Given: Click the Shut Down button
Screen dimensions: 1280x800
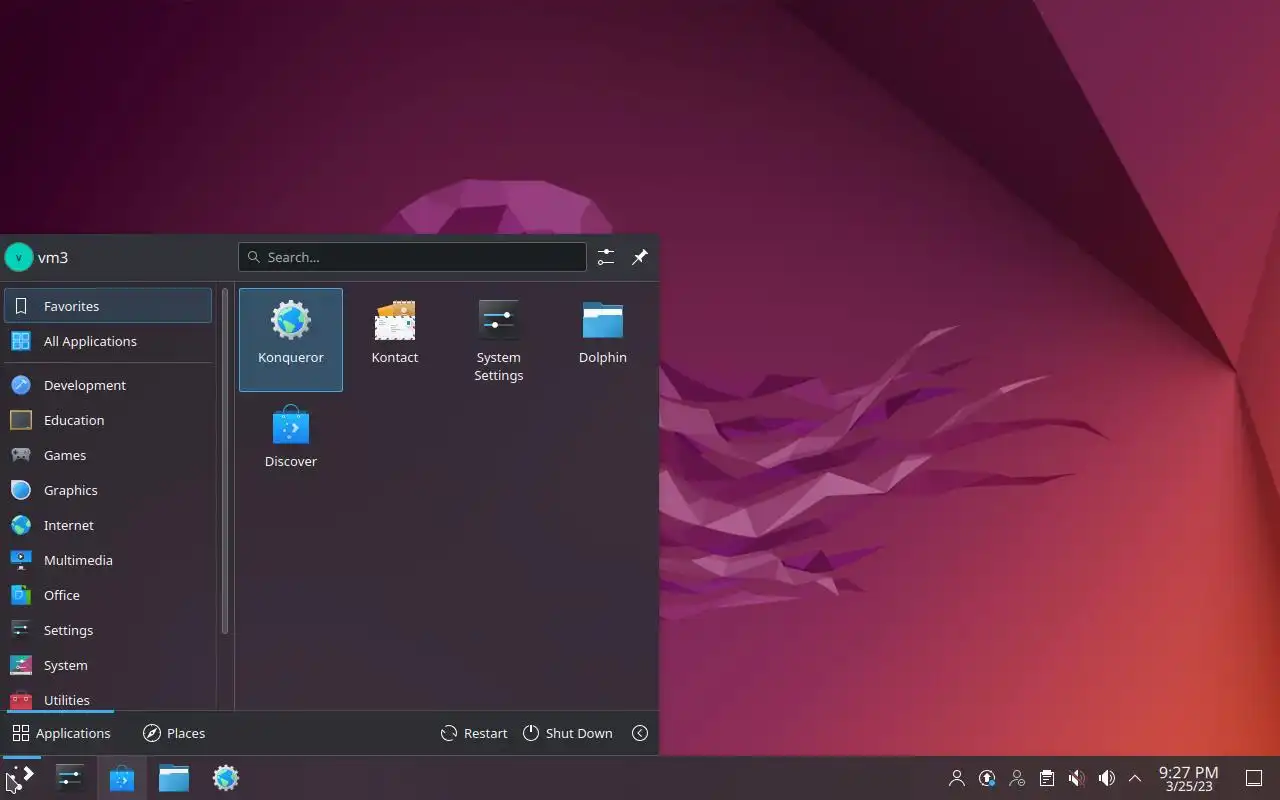Looking at the screenshot, I should pyautogui.click(x=567, y=733).
